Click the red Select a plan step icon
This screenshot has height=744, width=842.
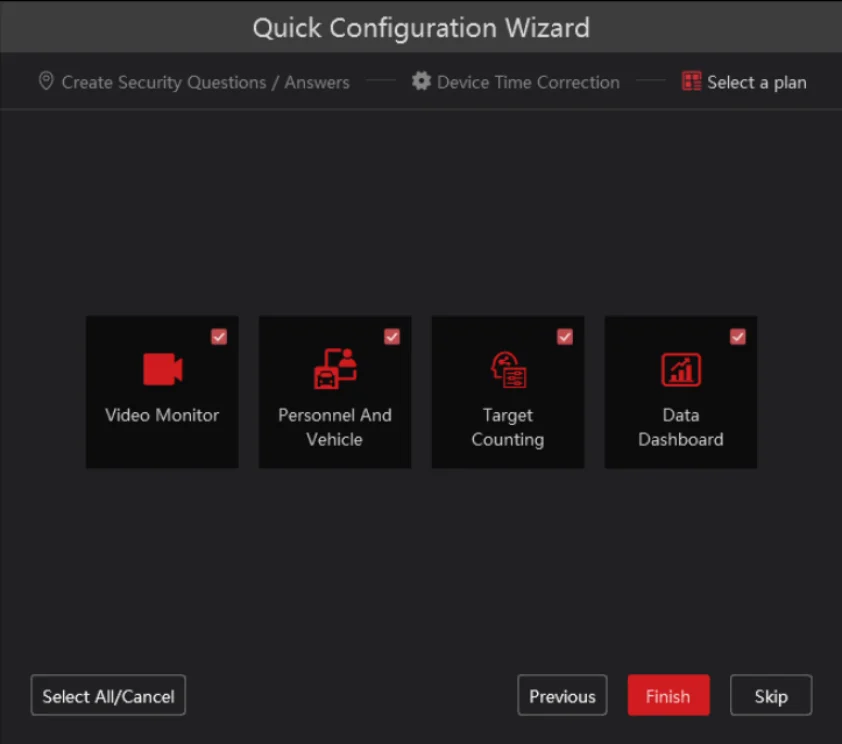pyautogui.click(x=691, y=82)
